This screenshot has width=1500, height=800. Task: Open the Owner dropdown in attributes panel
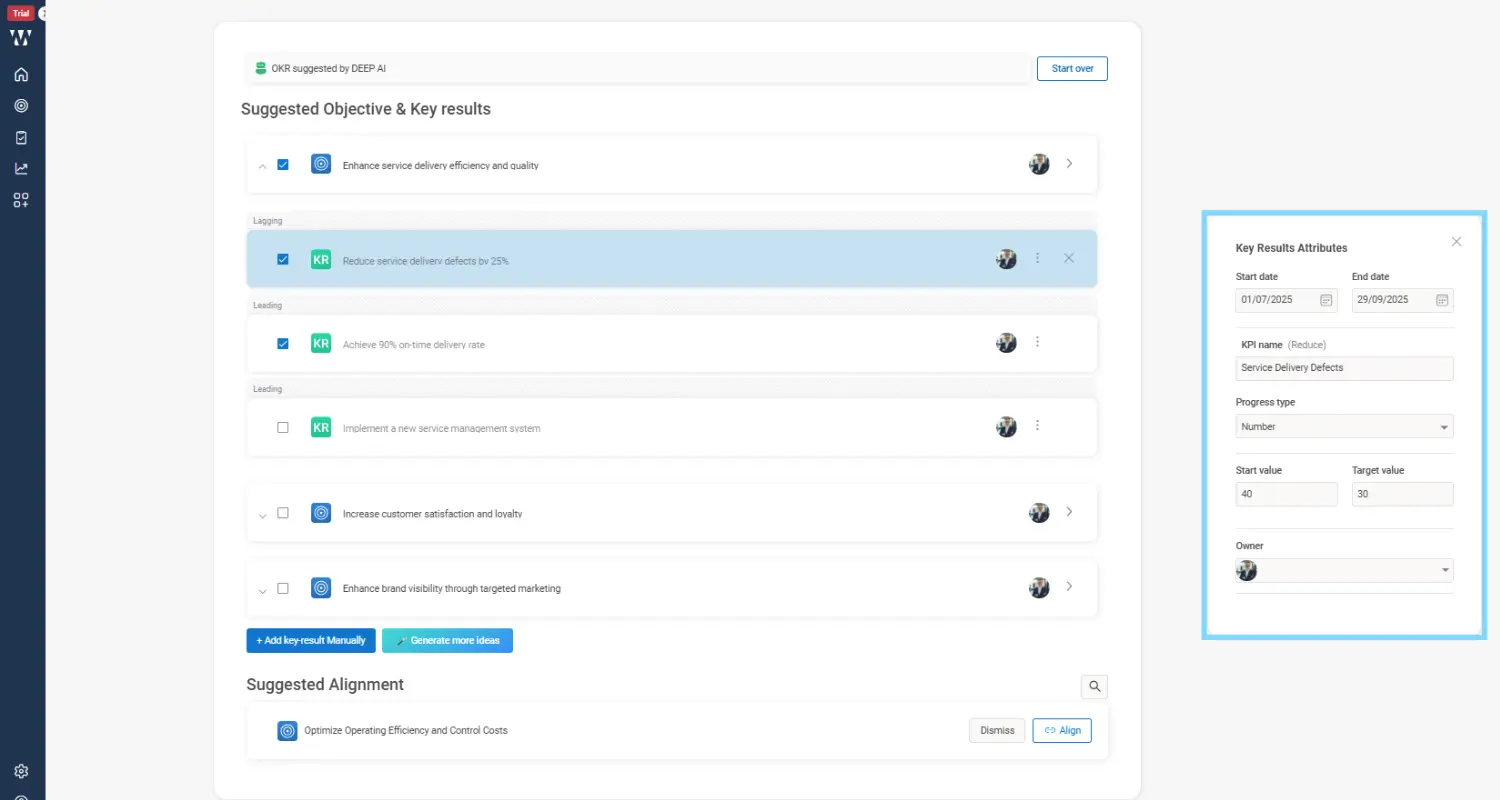point(1344,570)
